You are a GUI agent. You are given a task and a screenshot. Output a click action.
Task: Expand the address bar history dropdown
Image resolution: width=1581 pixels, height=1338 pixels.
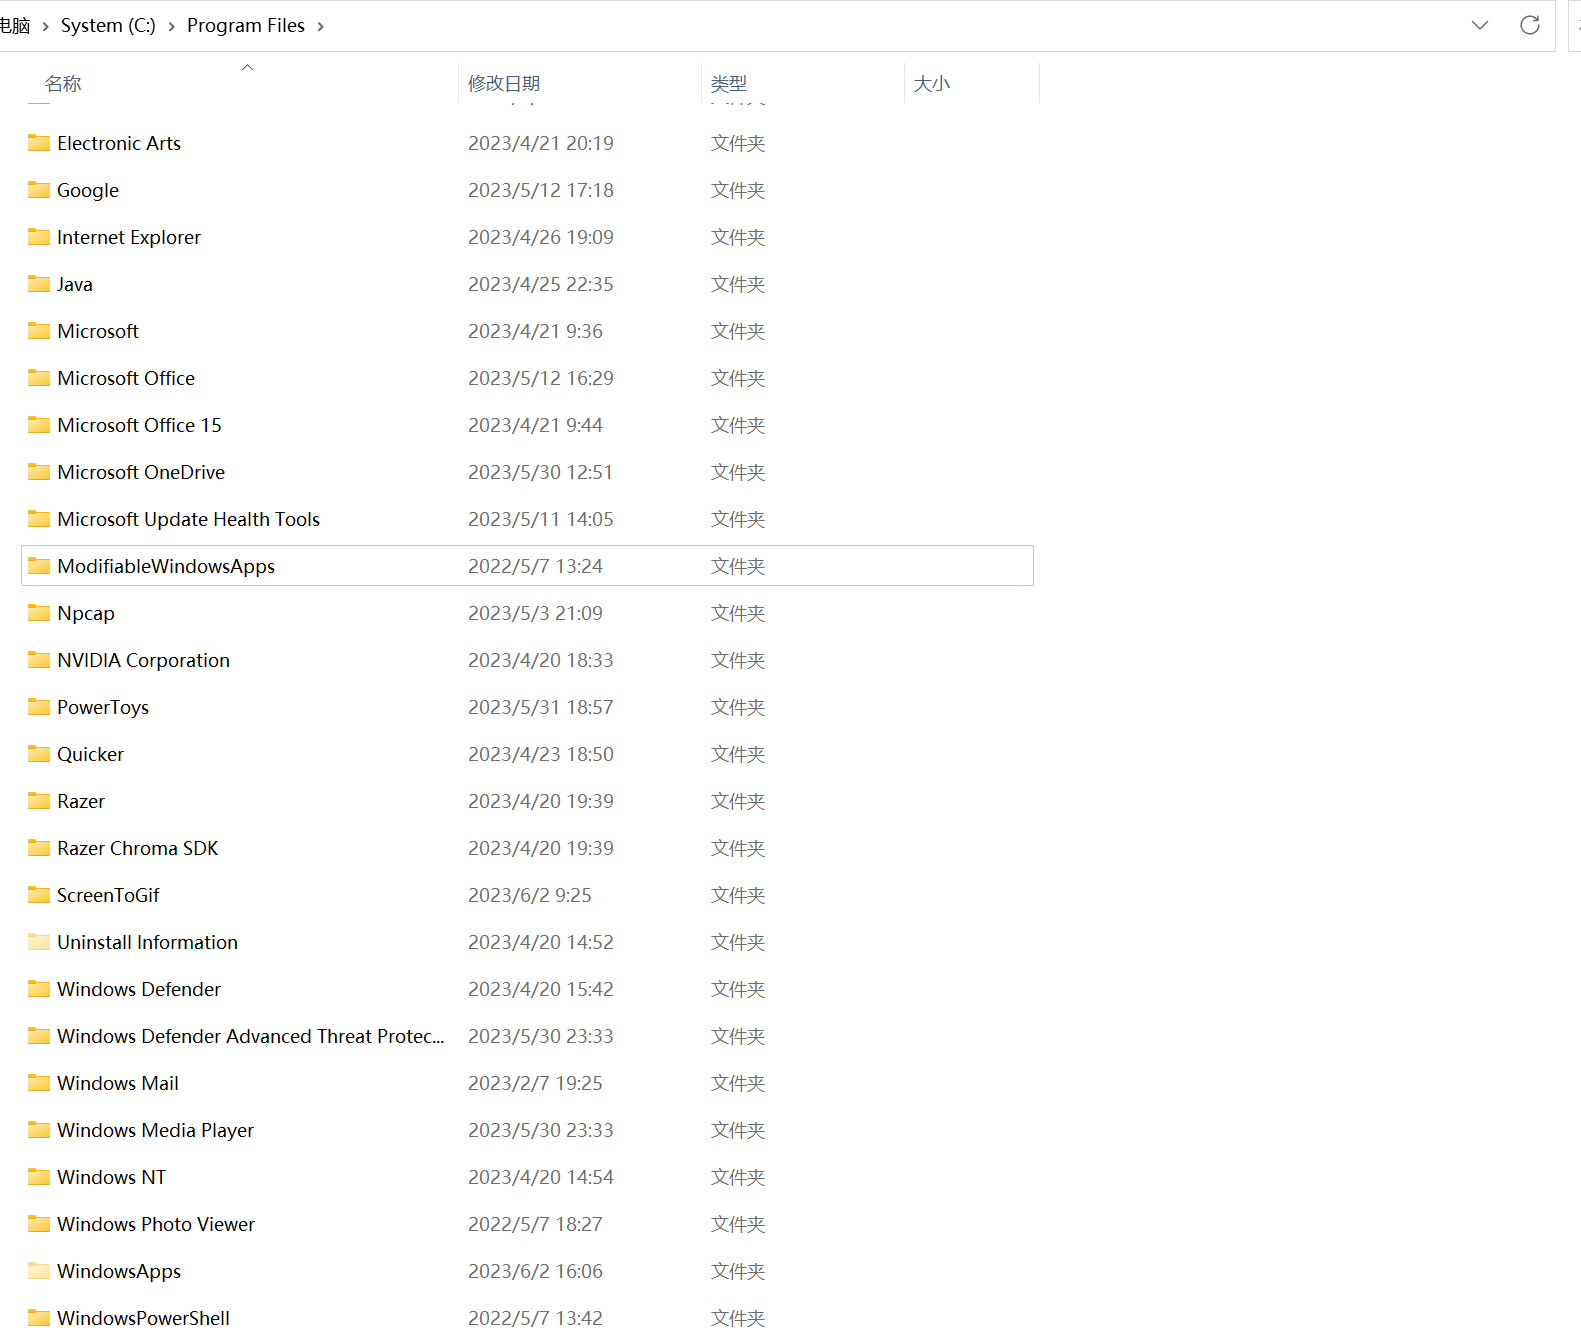[1479, 25]
